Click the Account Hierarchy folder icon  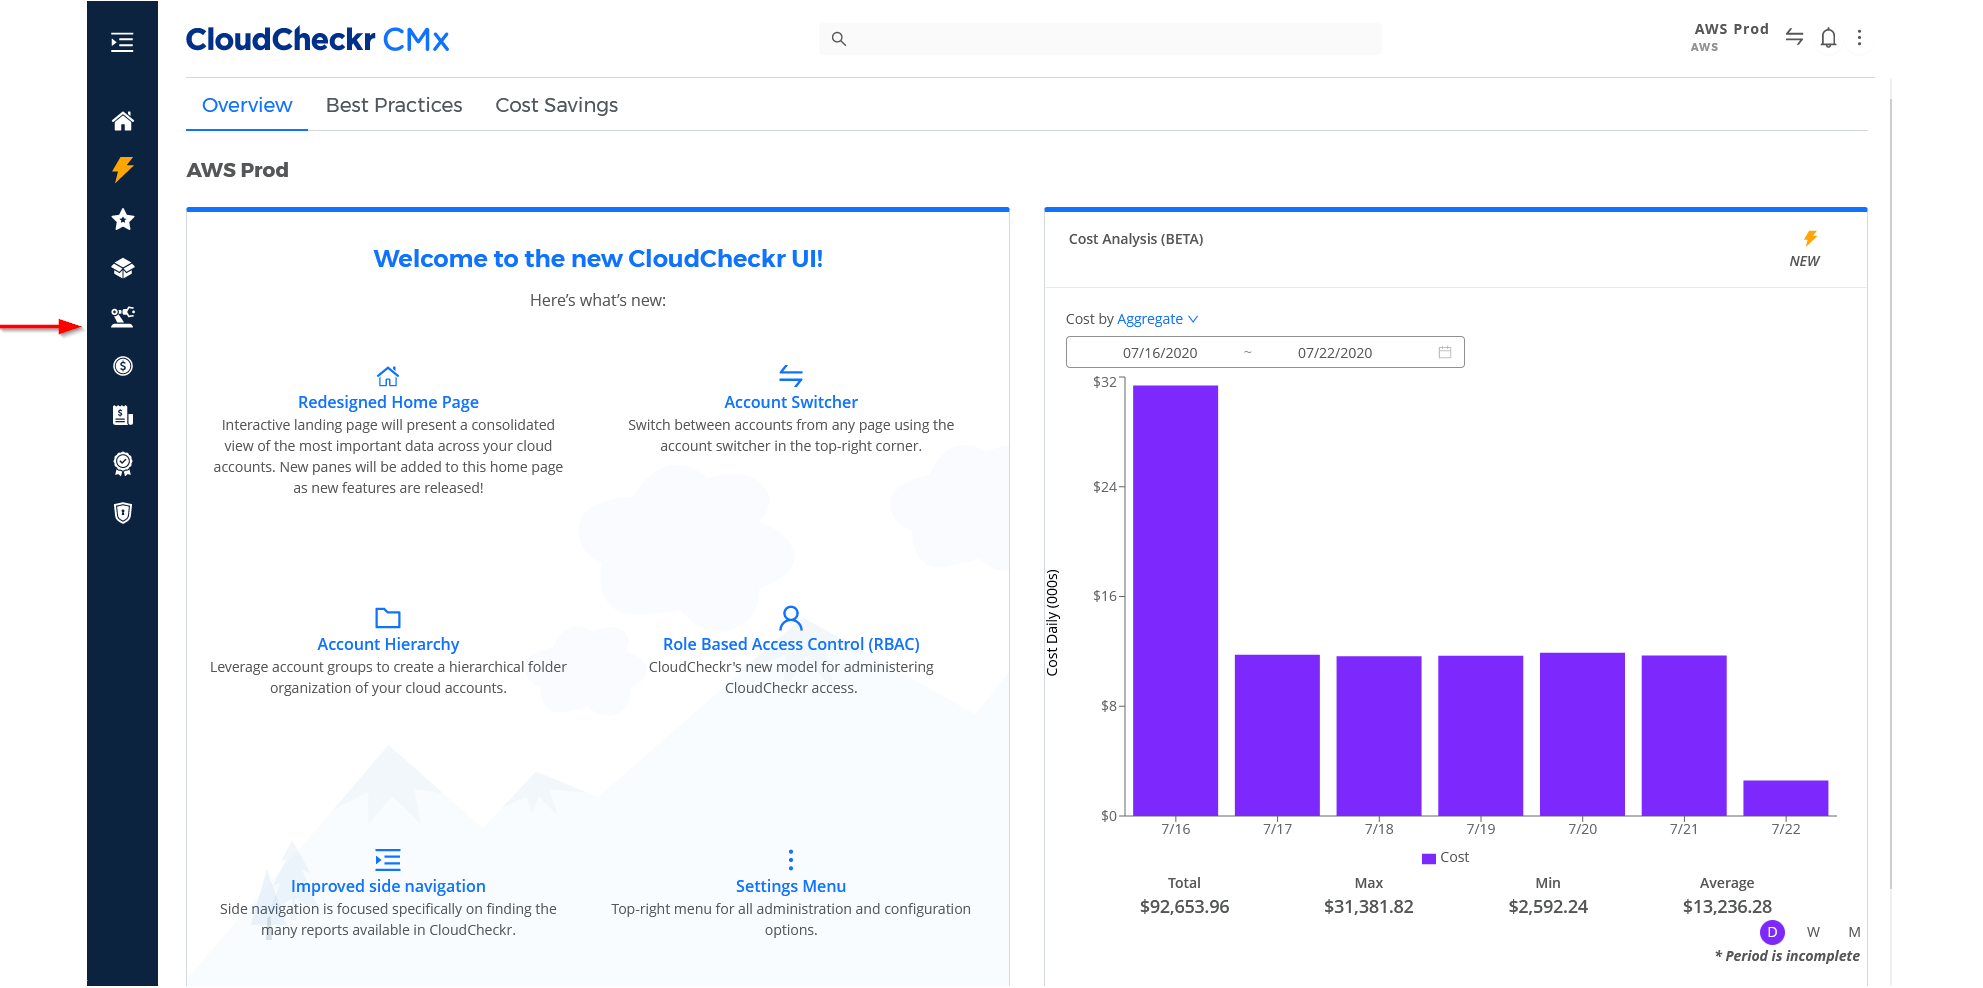click(388, 618)
